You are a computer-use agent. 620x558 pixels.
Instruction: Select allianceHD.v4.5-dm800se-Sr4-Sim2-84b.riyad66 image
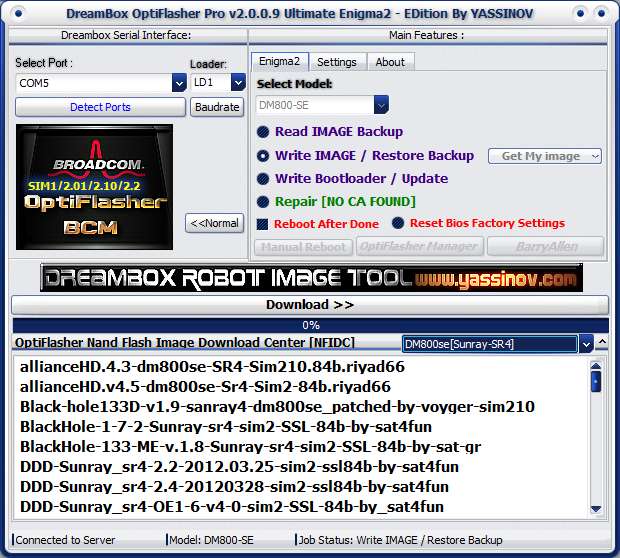205,387
